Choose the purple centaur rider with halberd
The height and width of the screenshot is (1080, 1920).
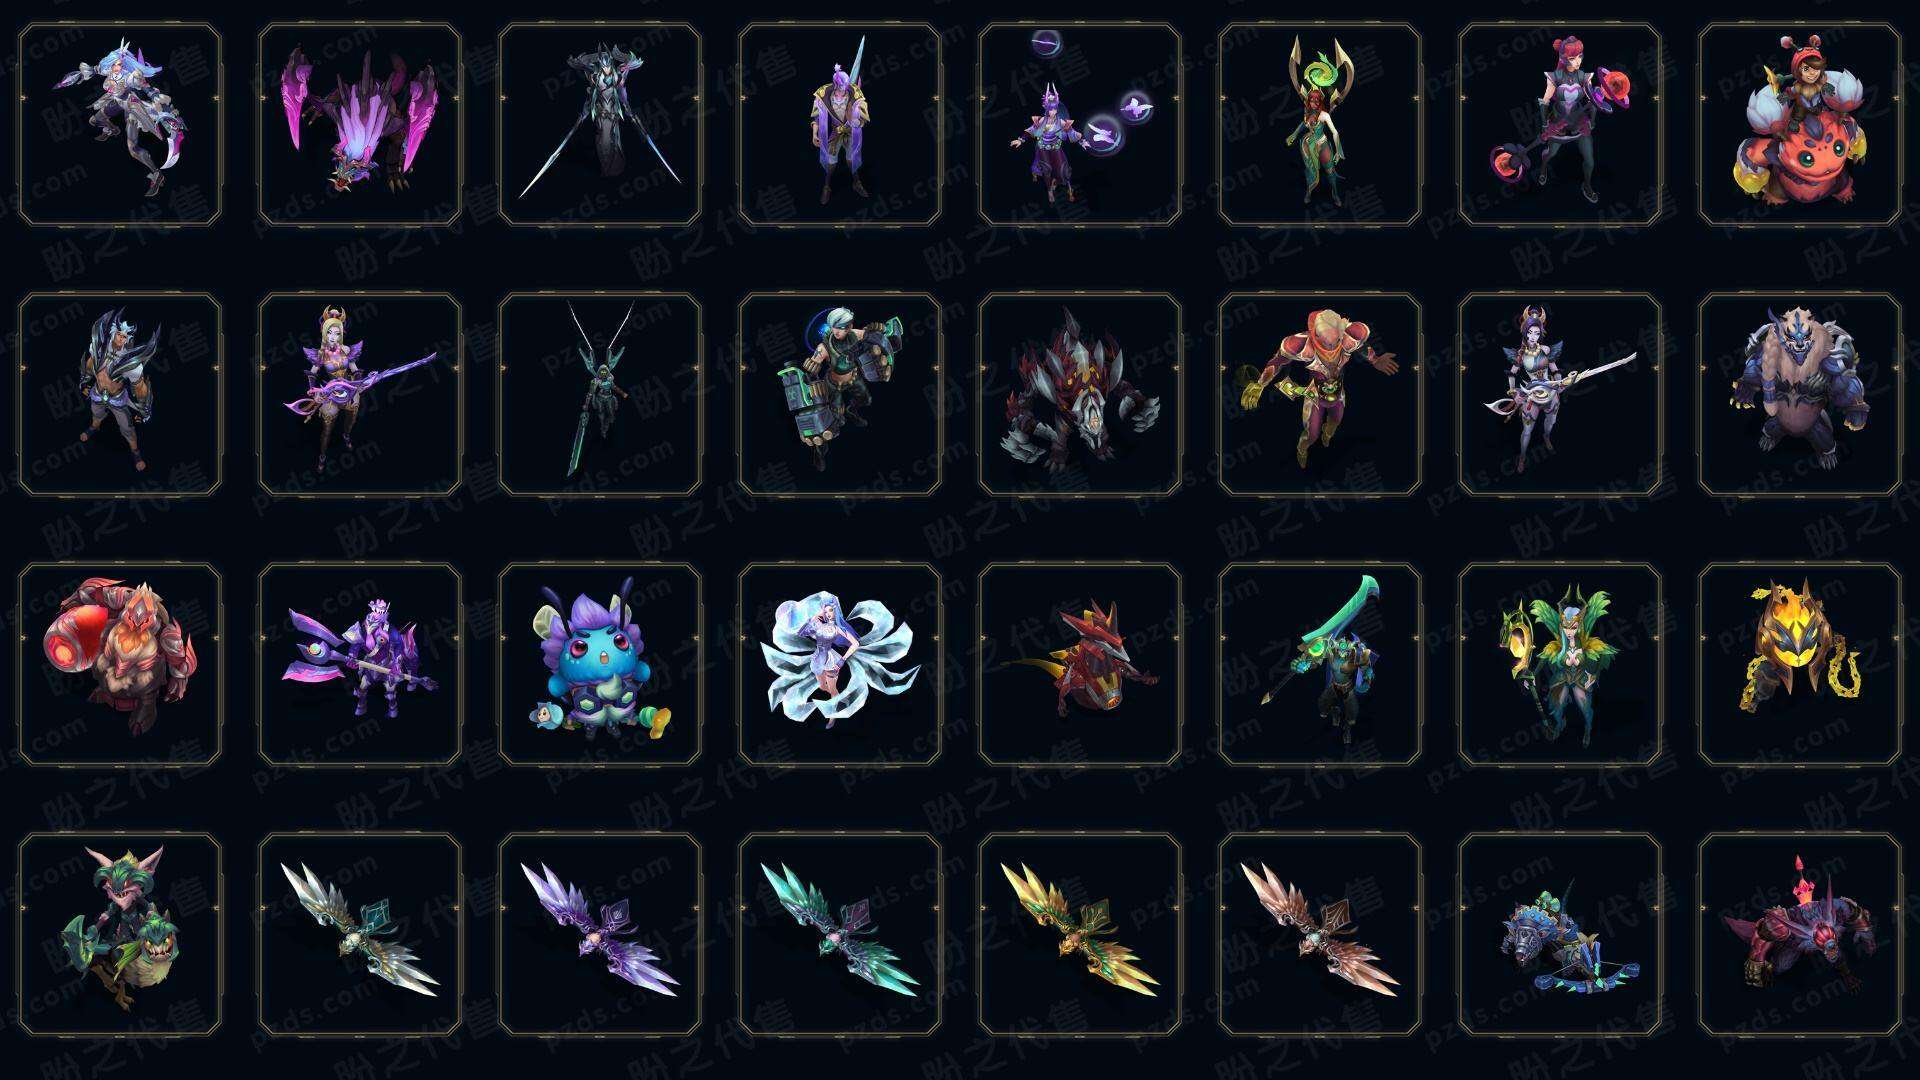pos(360,664)
